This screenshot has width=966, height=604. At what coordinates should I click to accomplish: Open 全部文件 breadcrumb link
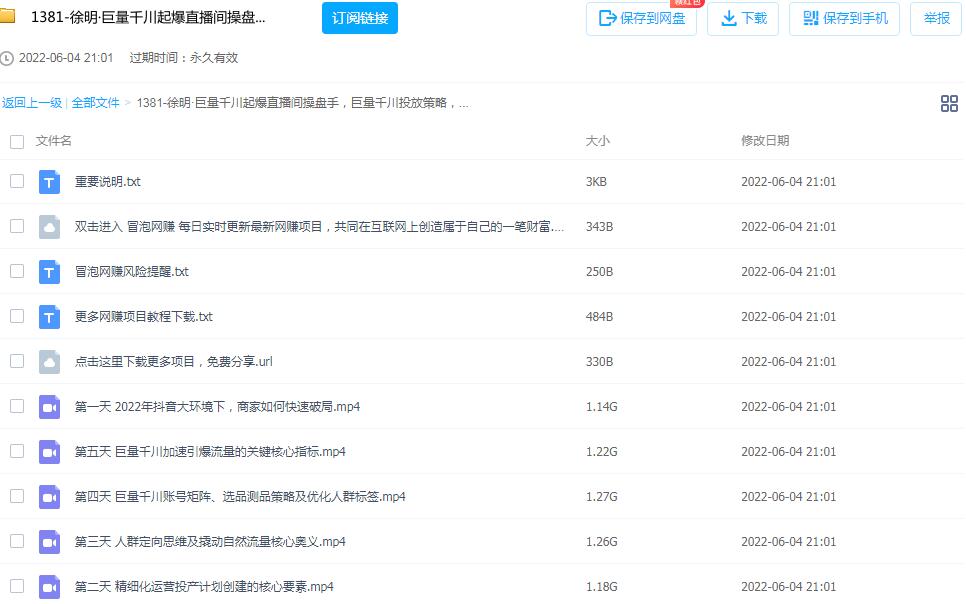[x=95, y=103]
